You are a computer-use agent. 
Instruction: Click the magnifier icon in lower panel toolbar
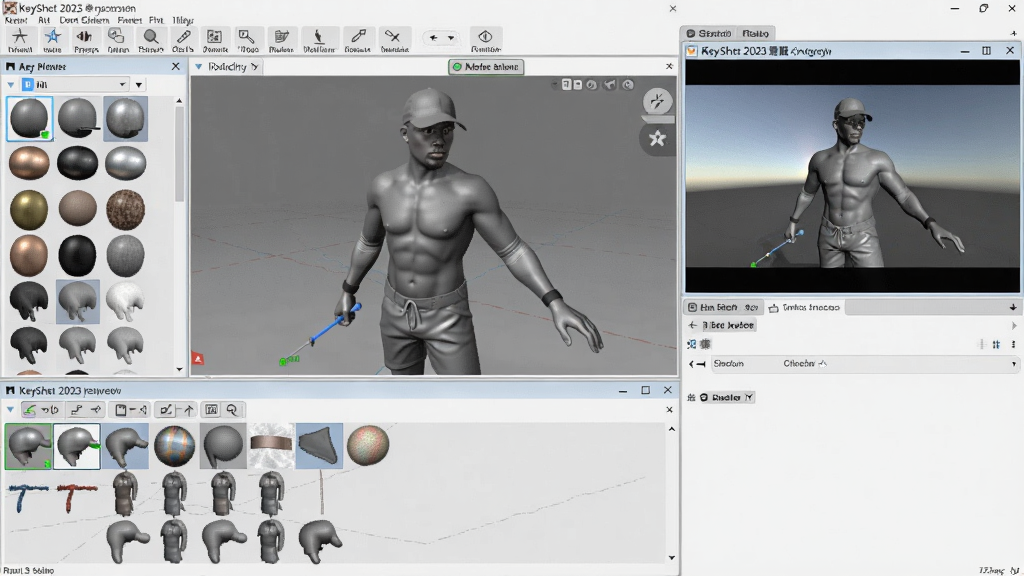[232, 410]
